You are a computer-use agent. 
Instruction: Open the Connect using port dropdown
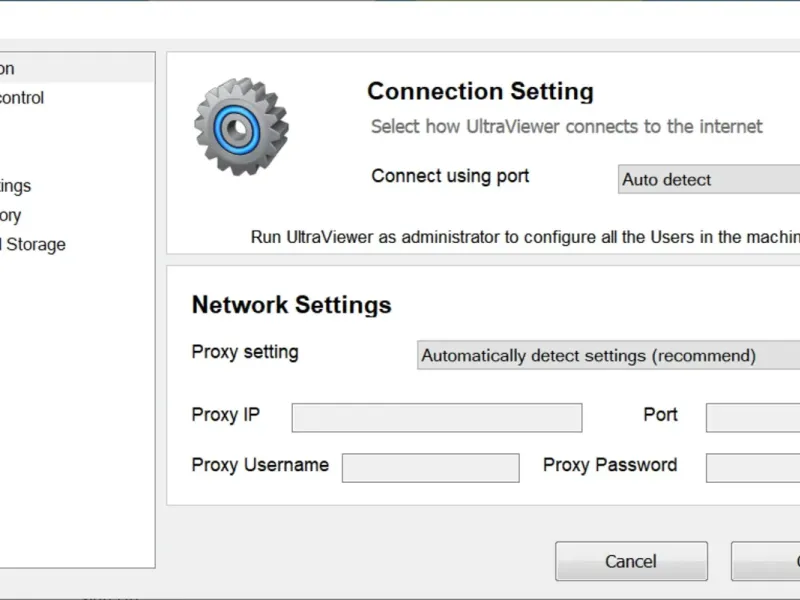pyautogui.click(x=708, y=180)
